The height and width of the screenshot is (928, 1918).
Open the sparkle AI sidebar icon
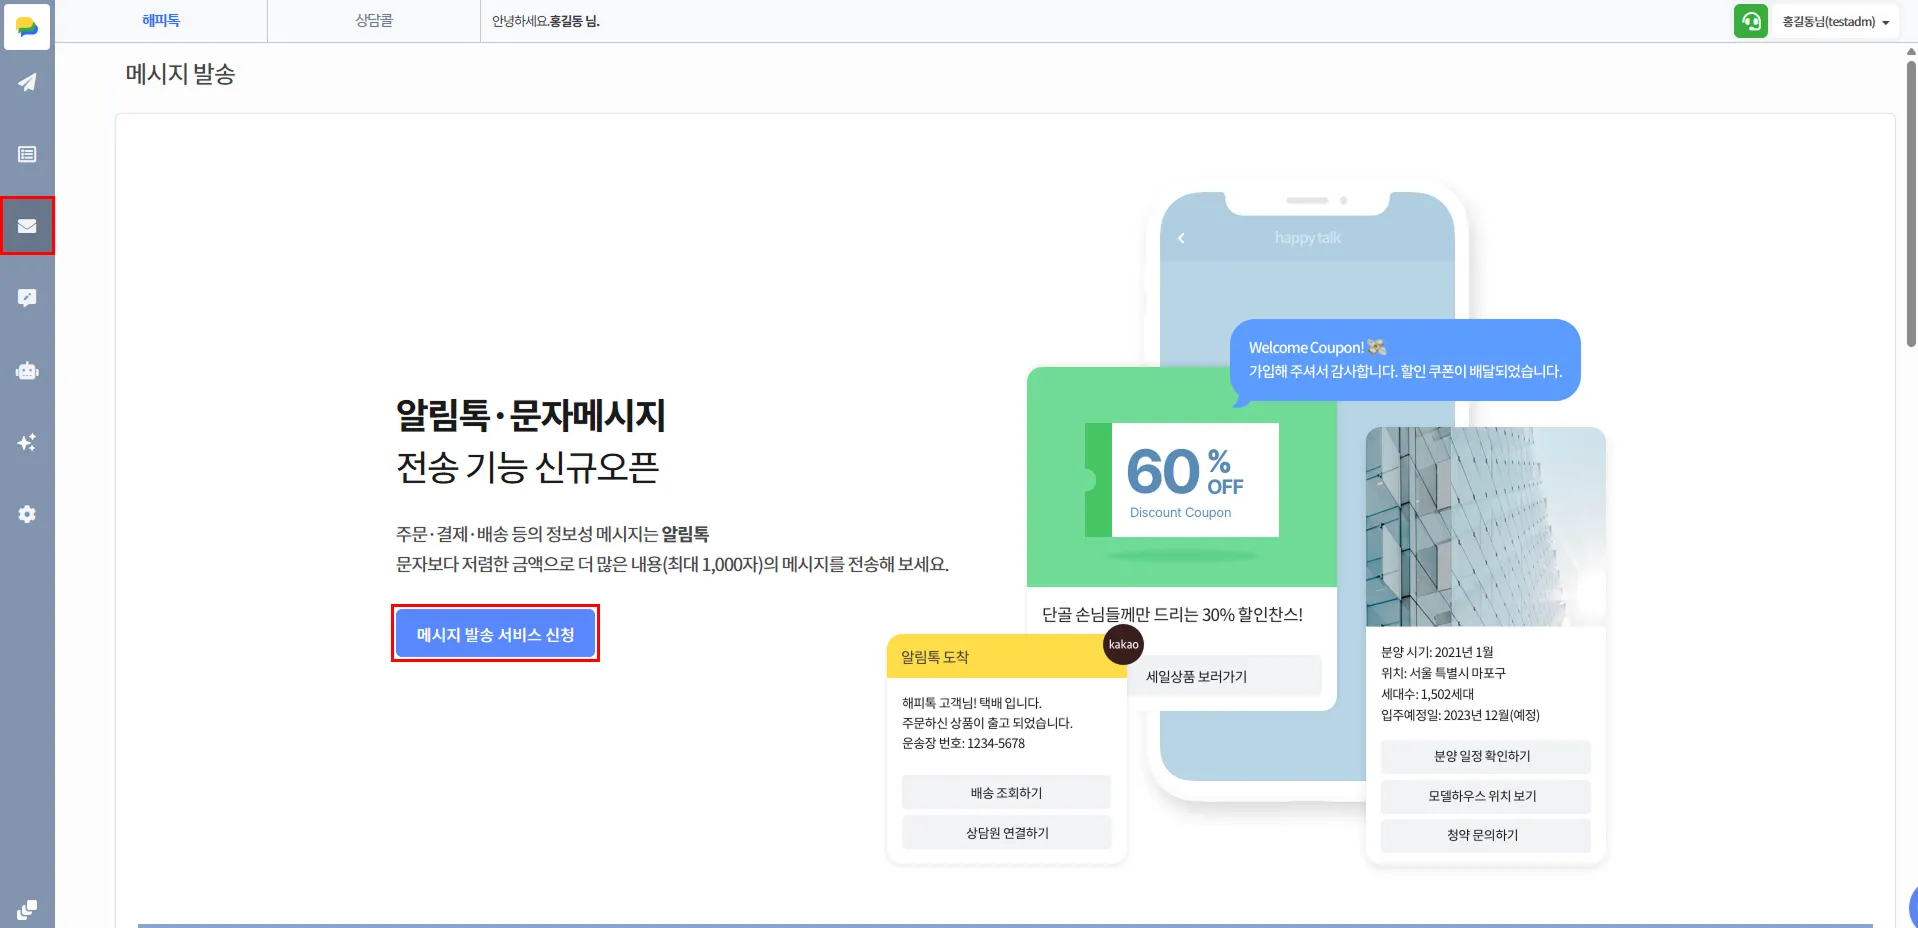[x=27, y=442]
